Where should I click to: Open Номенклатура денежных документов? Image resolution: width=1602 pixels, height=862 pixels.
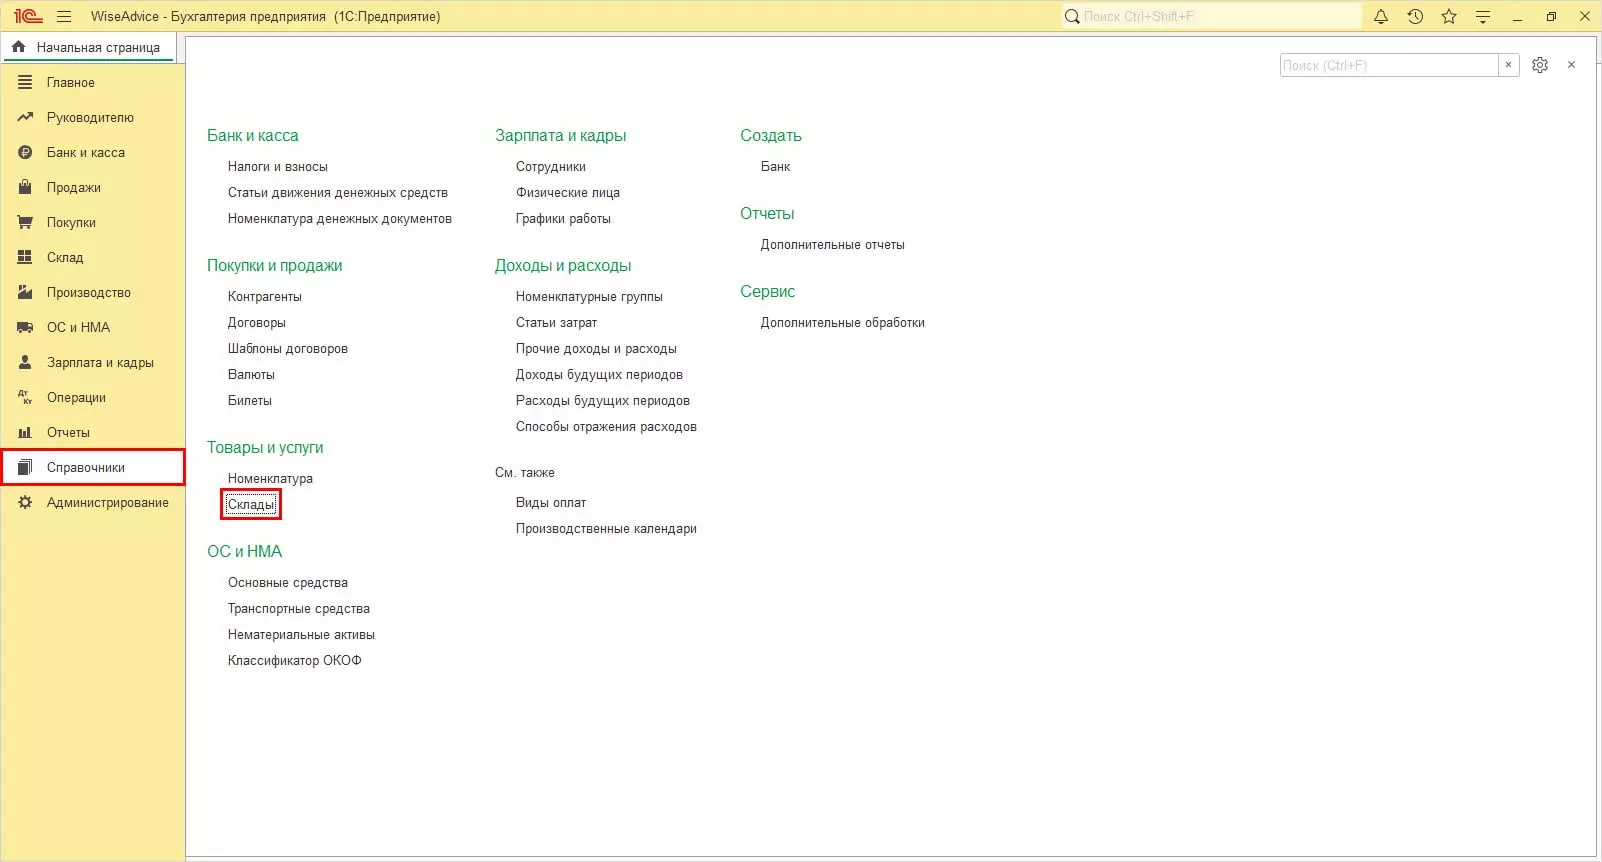point(340,218)
